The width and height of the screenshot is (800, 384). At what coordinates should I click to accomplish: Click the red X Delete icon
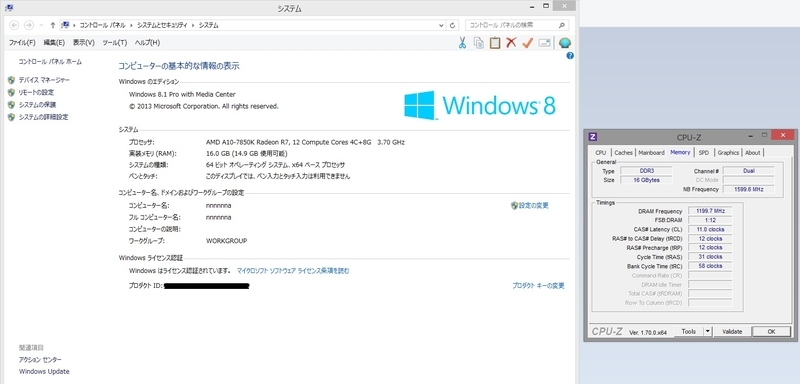(511, 43)
